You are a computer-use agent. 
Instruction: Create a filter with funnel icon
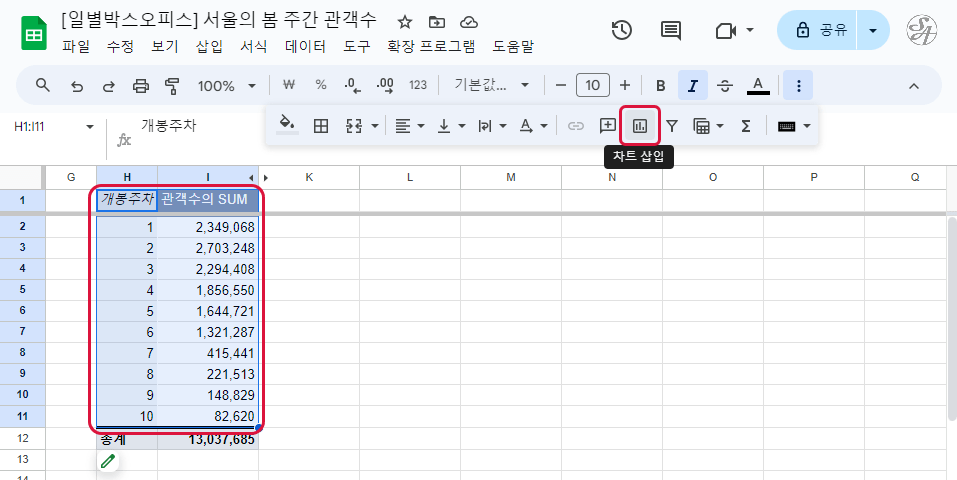[672, 126]
